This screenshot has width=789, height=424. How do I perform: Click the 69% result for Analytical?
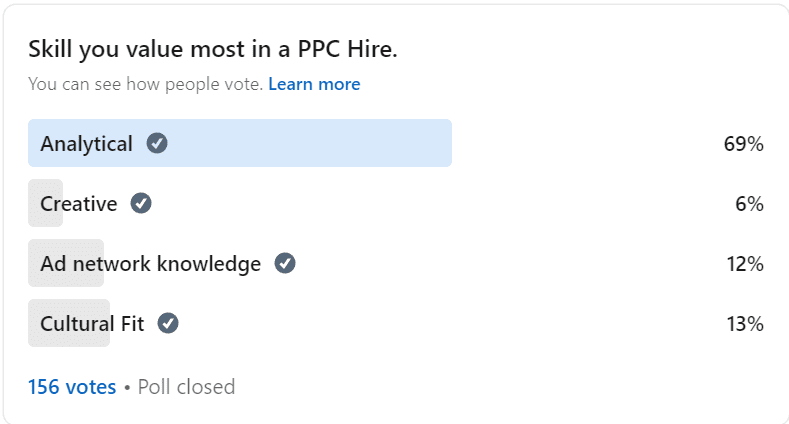(743, 144)
